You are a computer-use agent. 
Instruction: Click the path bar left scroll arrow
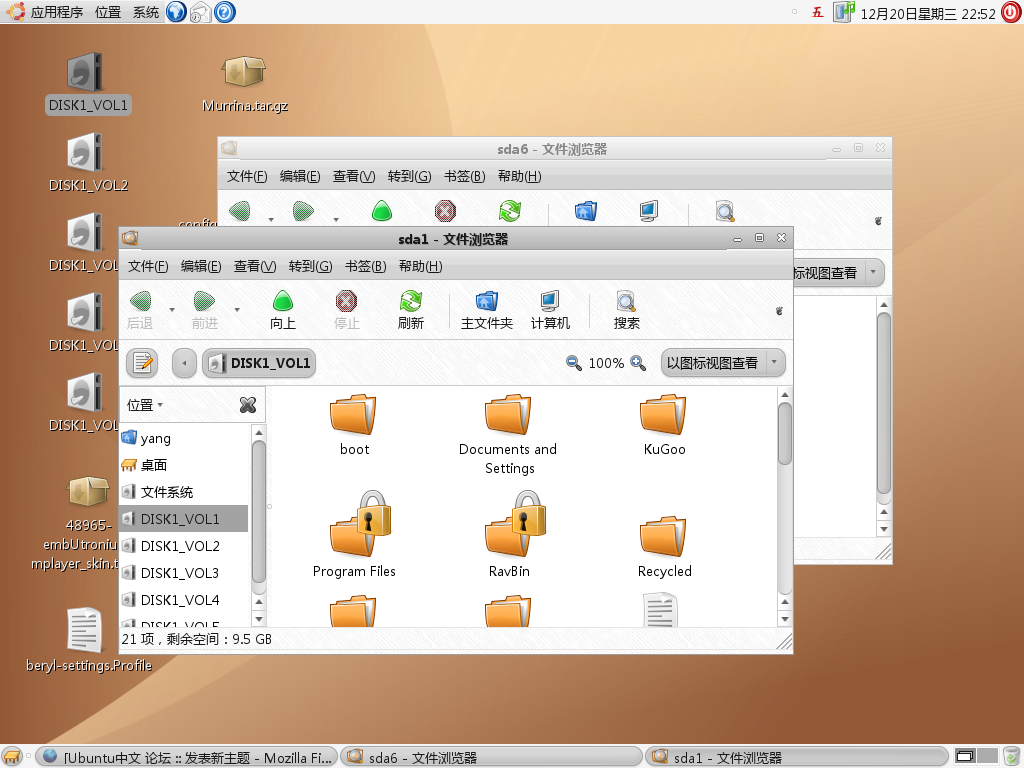pyautogui.click(x=184, y=363)
